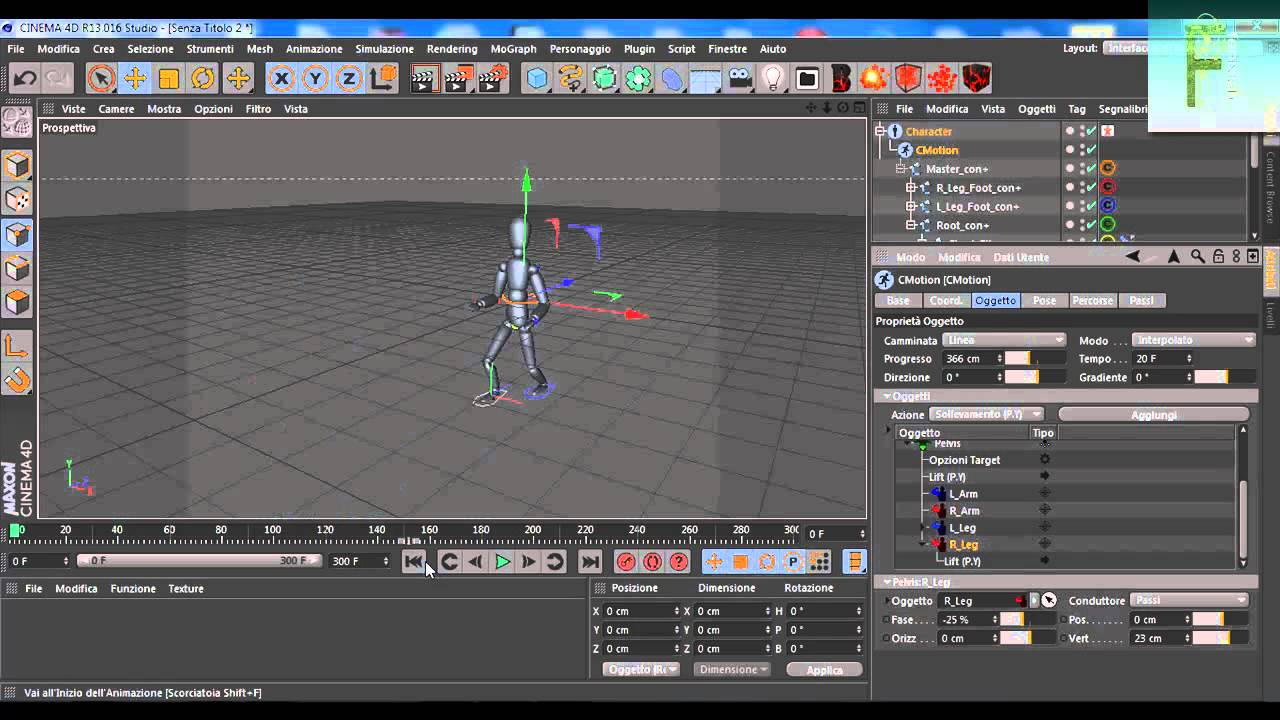Image resolution: width=1280 pixels, height=720 pixels.
Task: Switch to the Pose tab
Action: [1044, 300]
